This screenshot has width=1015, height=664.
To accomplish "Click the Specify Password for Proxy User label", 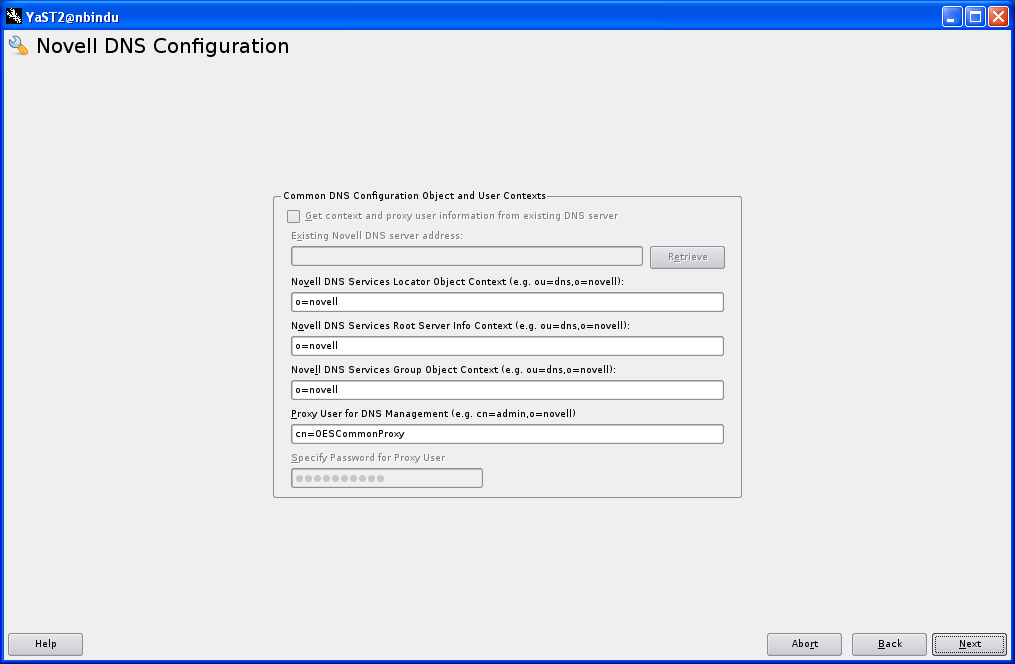I will pos(368,458).
